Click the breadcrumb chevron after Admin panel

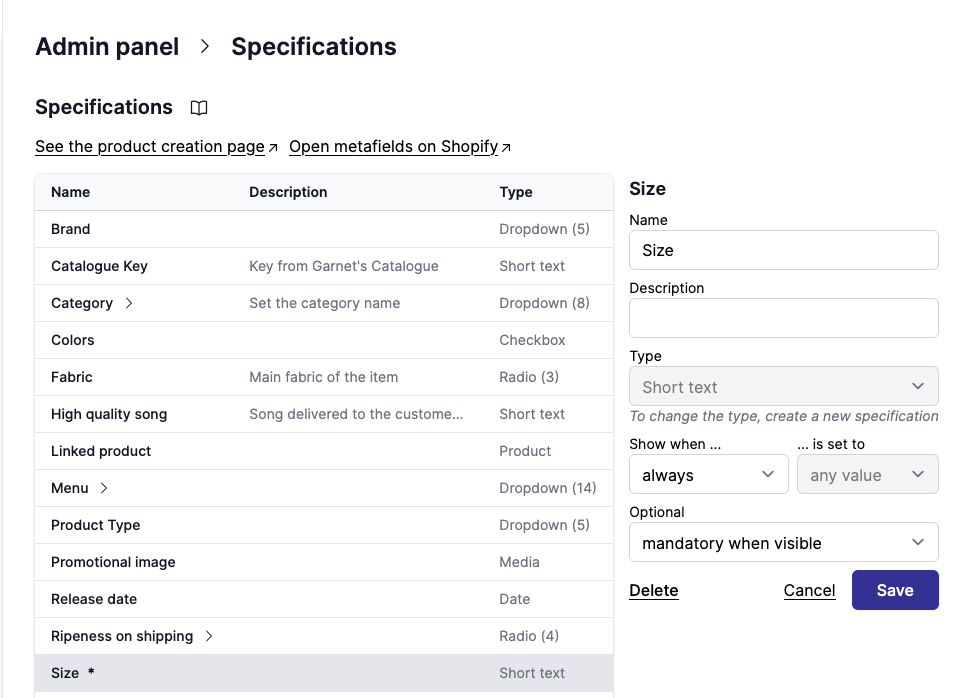(x=205, y=46)
